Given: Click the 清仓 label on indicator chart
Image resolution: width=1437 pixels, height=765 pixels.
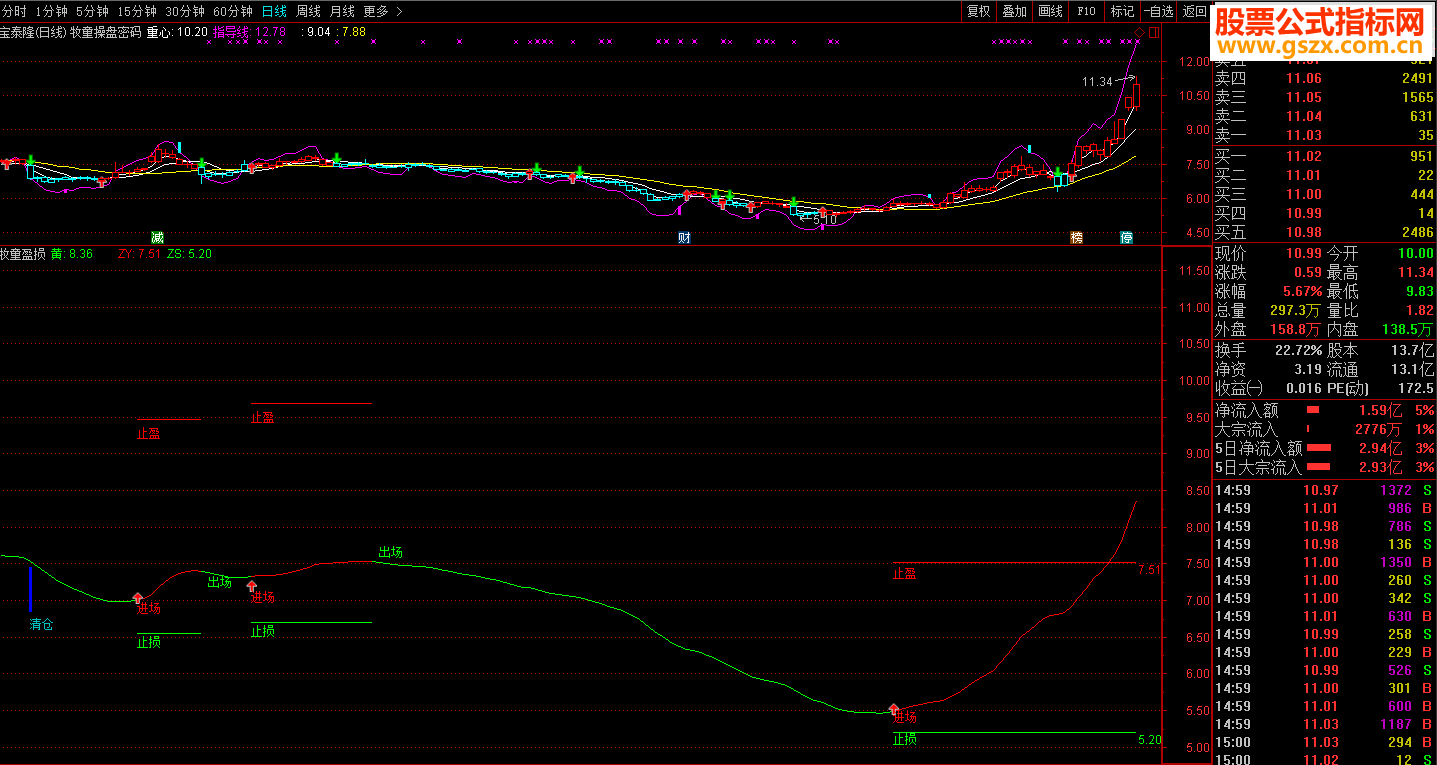Looking at the screenshot, I should pos(41,624).
